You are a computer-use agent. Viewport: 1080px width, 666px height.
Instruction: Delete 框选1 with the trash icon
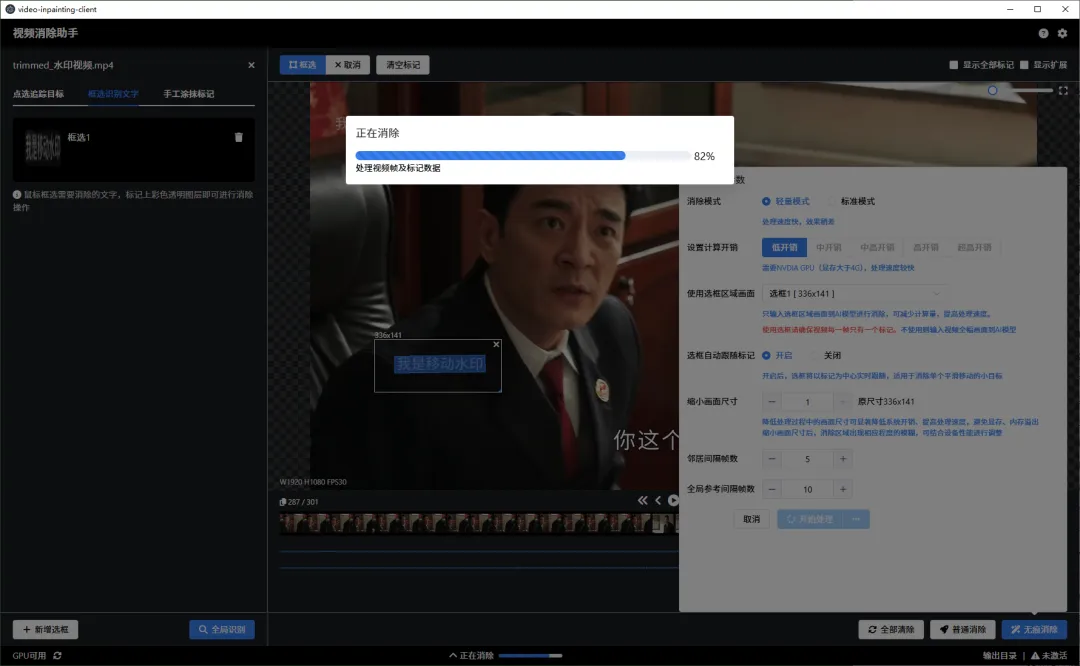tap(238, 137)
